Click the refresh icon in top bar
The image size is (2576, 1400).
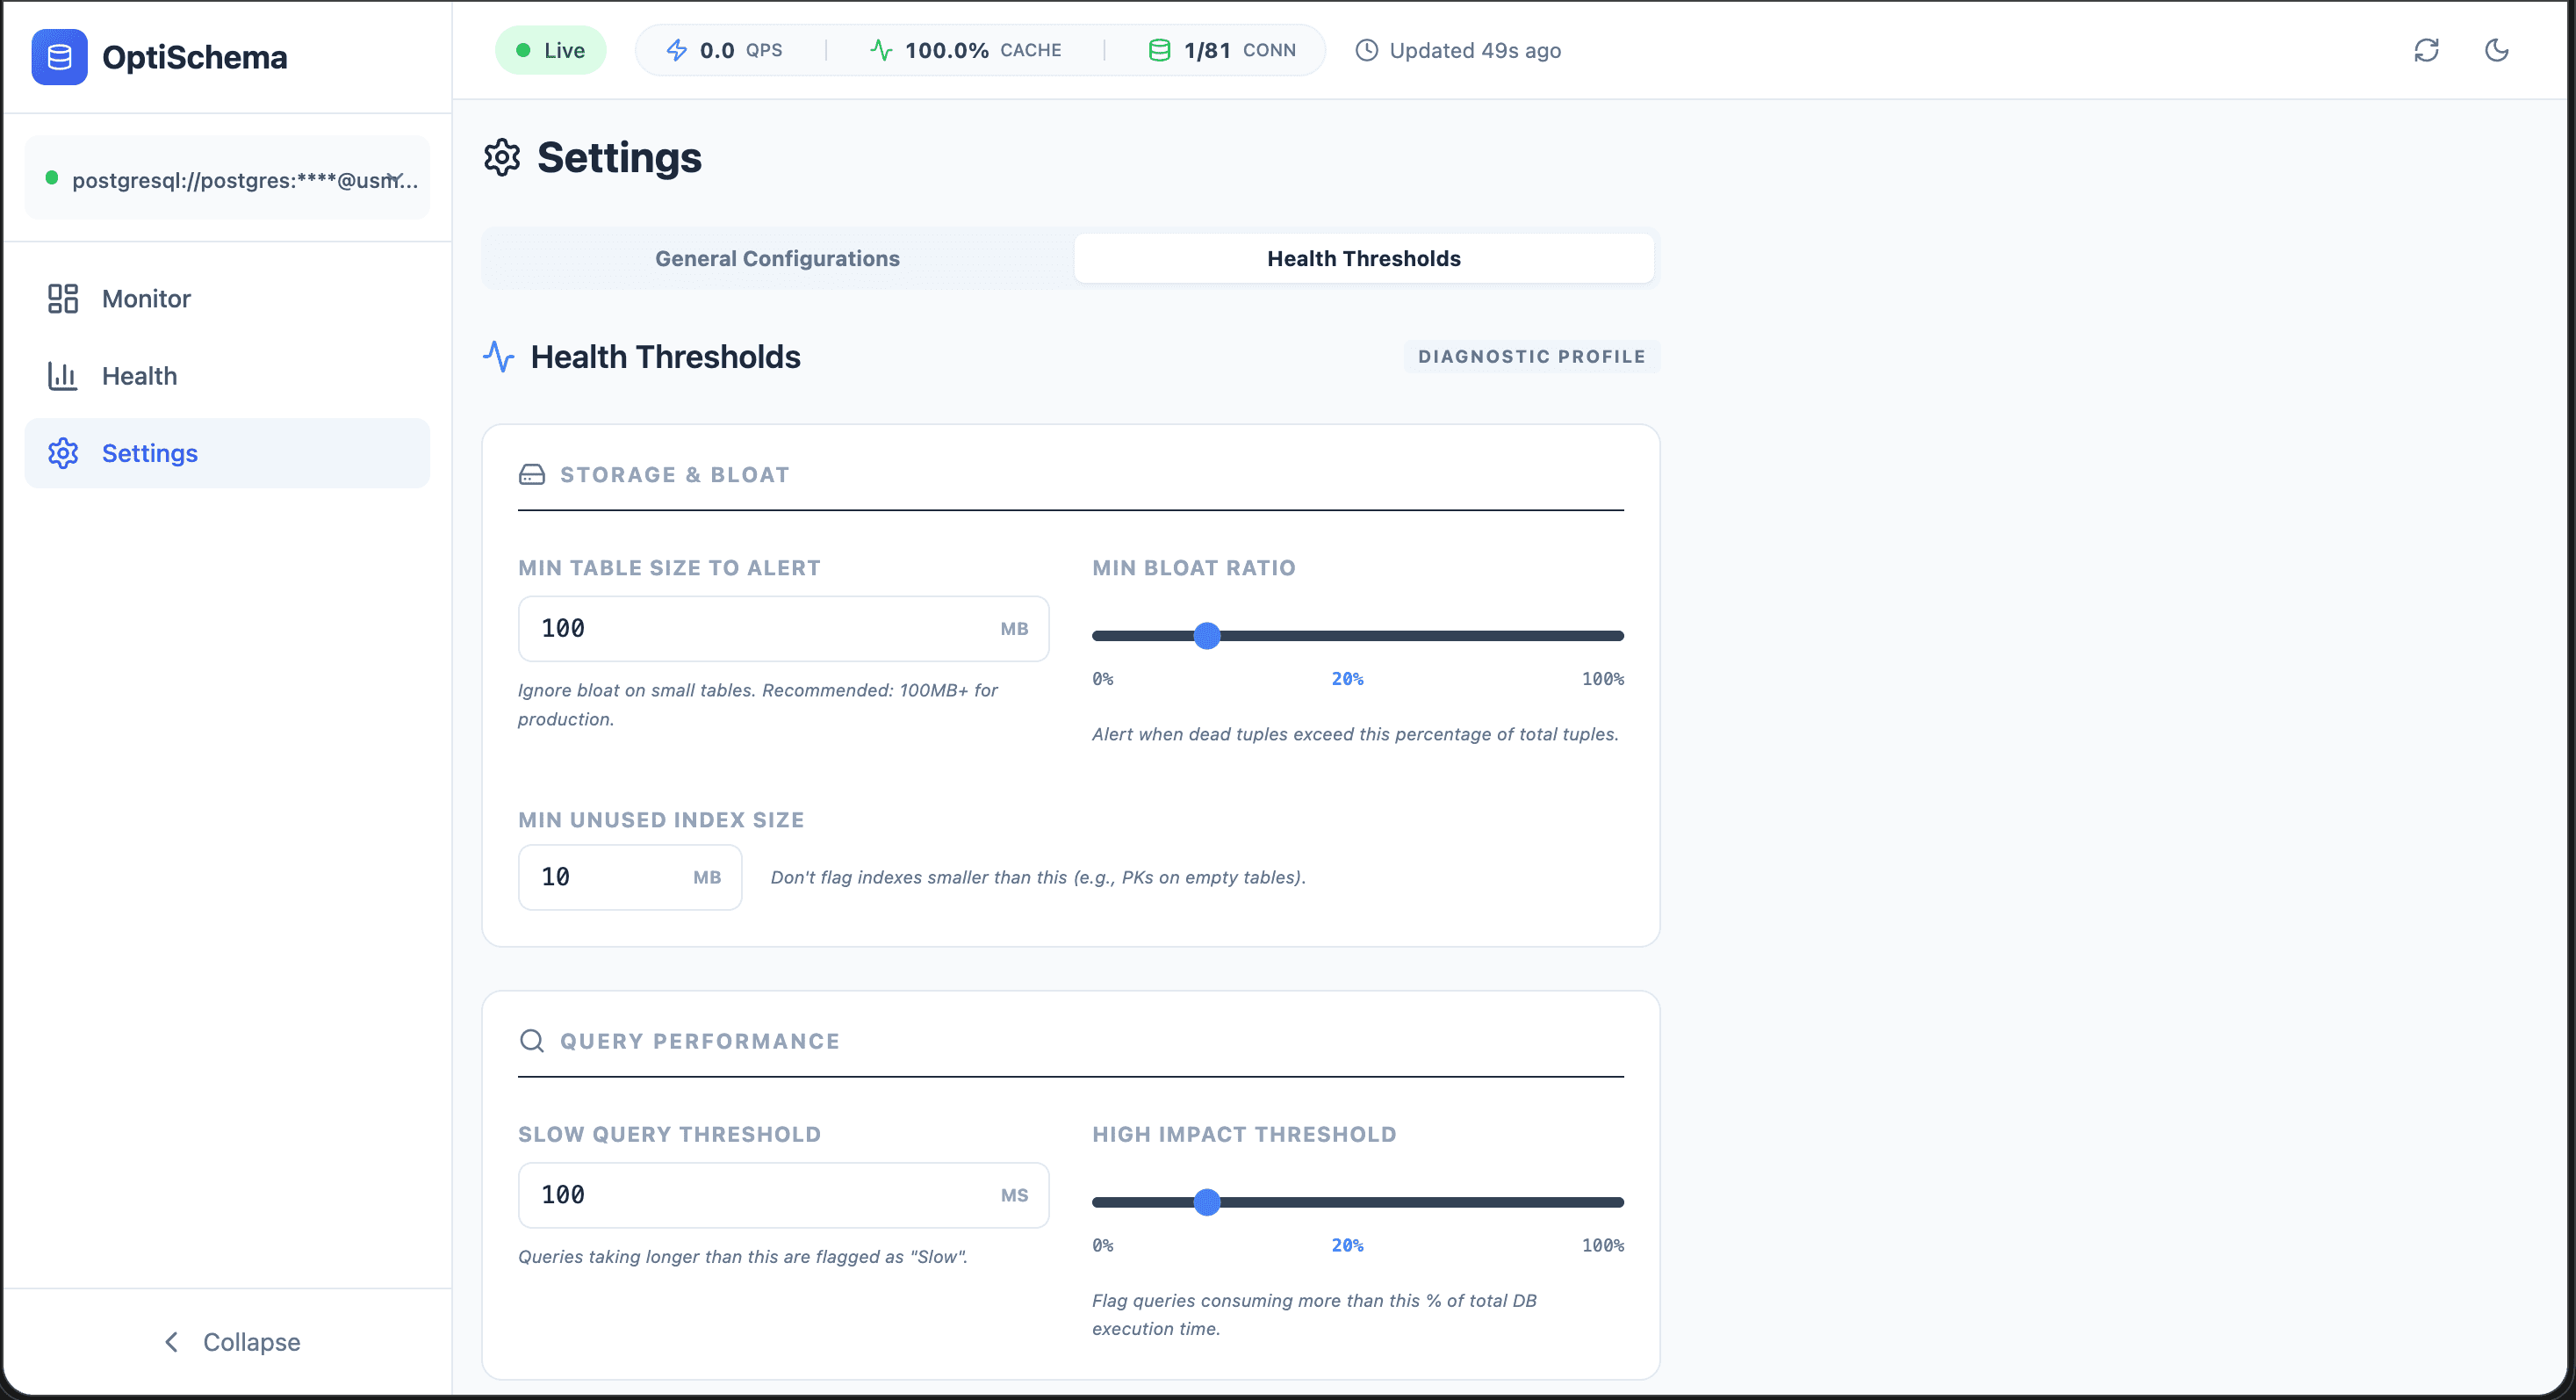pos(2426,50)
